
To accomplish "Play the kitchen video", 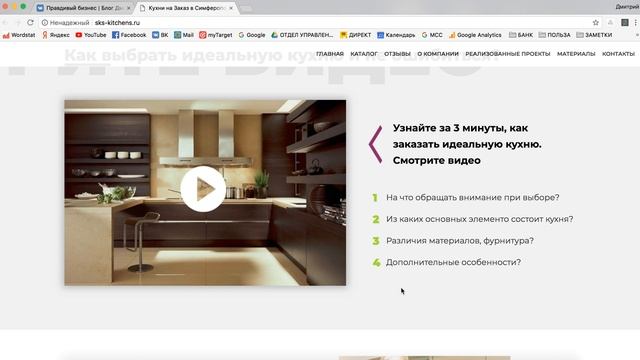I will (203, 189).
